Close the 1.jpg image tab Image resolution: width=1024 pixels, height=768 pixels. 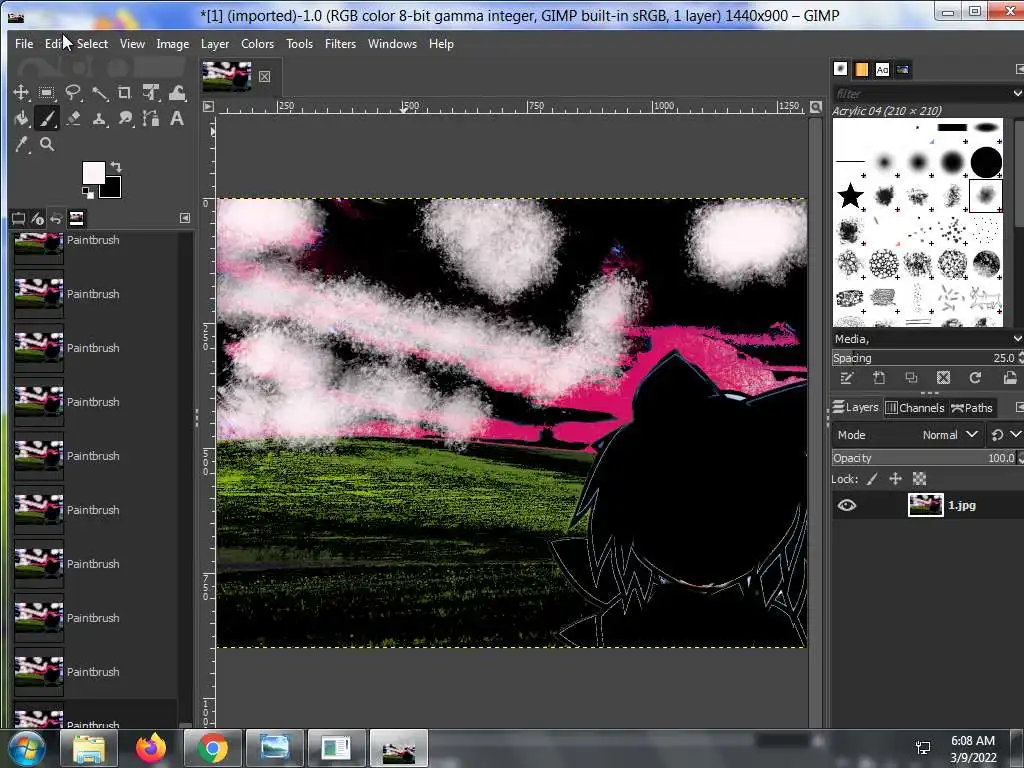[x=264, y=76]
